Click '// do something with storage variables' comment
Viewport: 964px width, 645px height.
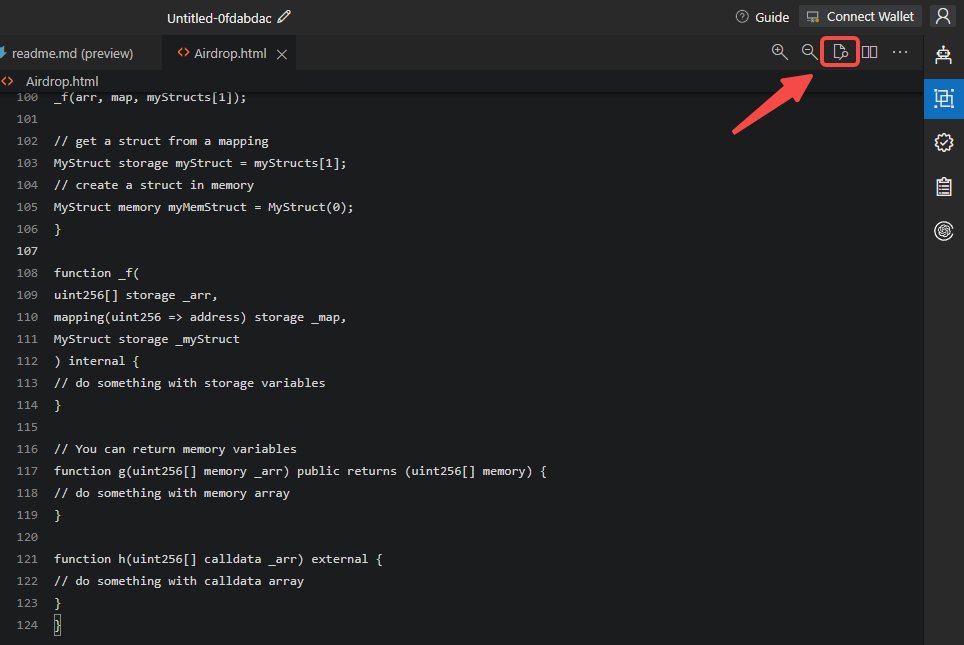tap(189, 383)
